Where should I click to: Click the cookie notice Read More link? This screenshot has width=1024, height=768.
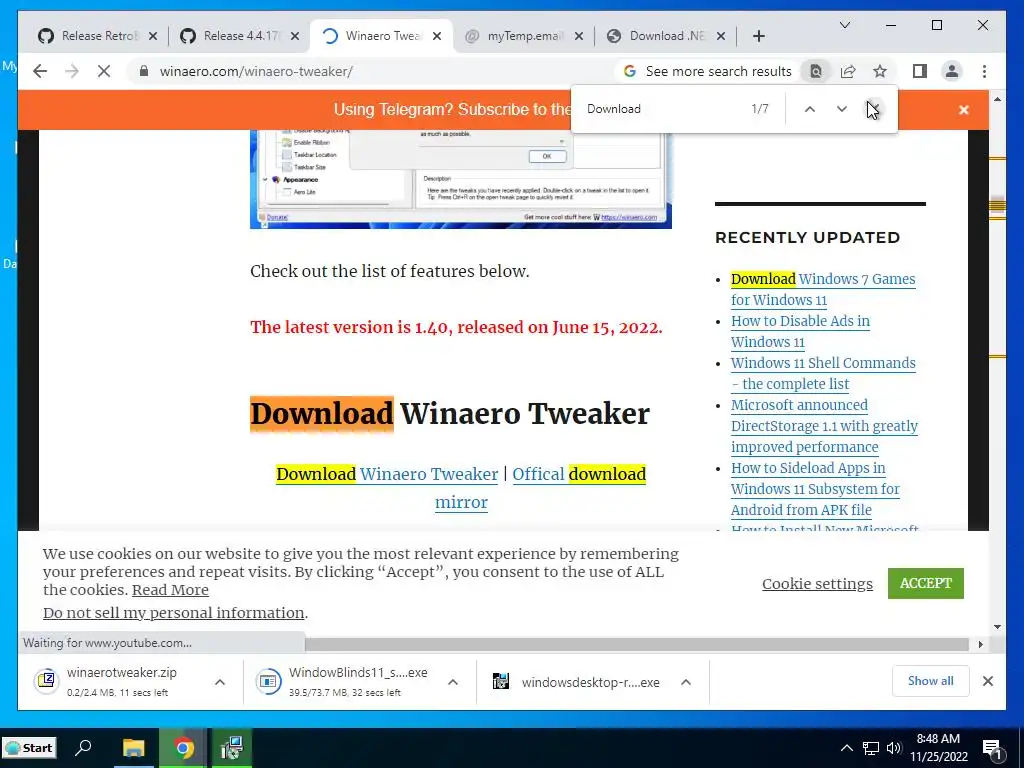(x=170, y=590)
